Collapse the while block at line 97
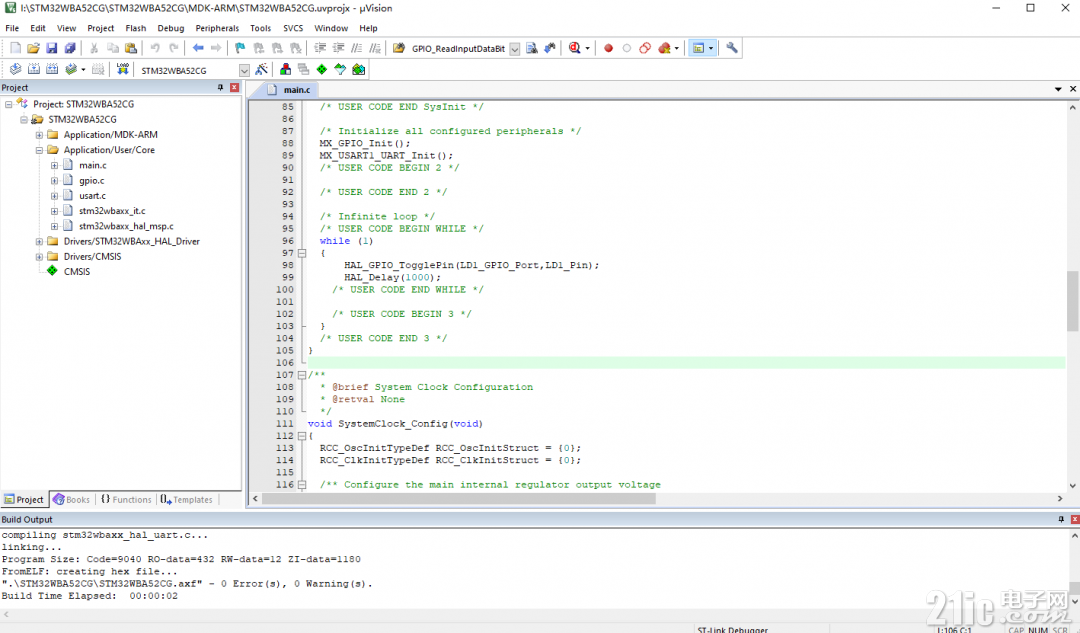The width and height of the screenshot is (1080, 633). [x=302, y=253]
